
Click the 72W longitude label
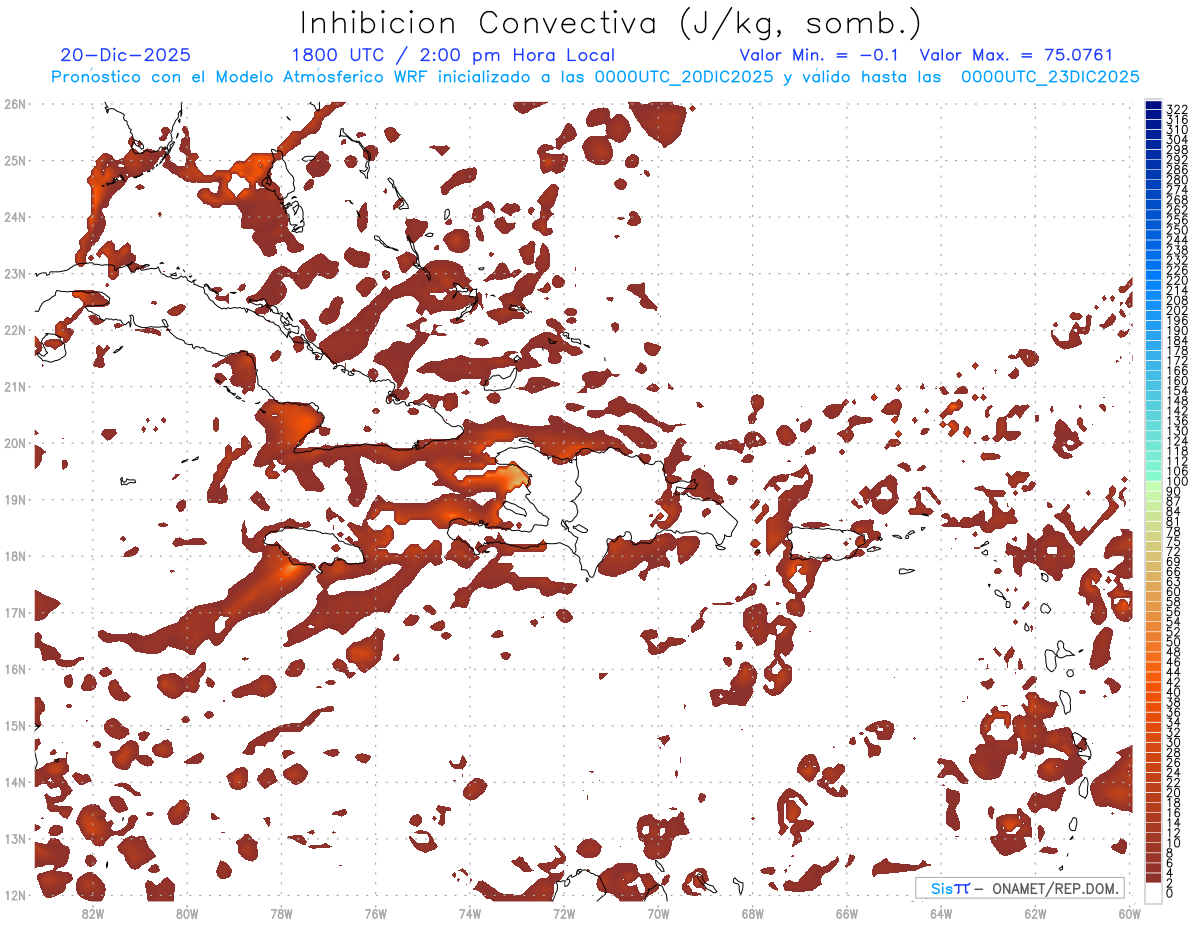[x=564, y=913]
